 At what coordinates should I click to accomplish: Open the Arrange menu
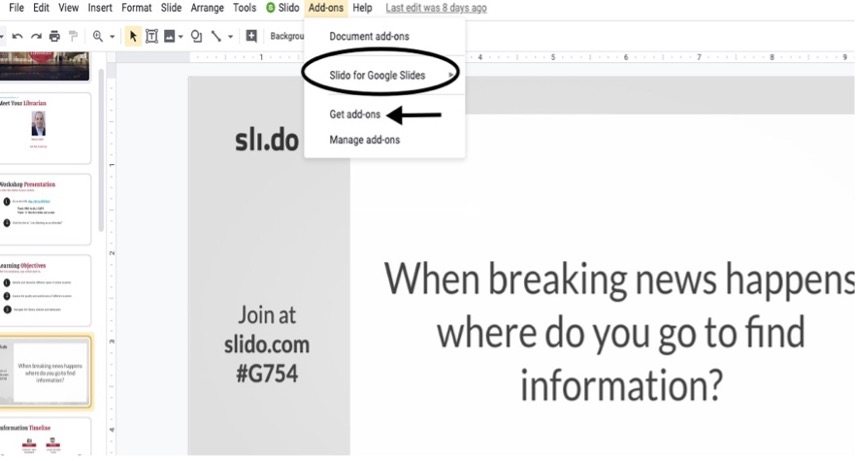(207, 8)
